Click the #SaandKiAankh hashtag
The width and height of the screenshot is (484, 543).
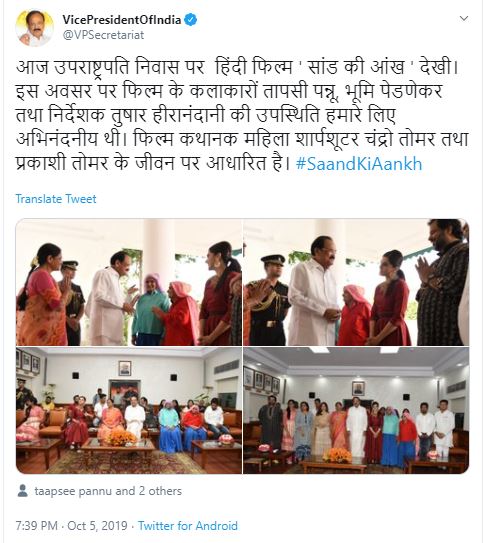pos(359,164)
